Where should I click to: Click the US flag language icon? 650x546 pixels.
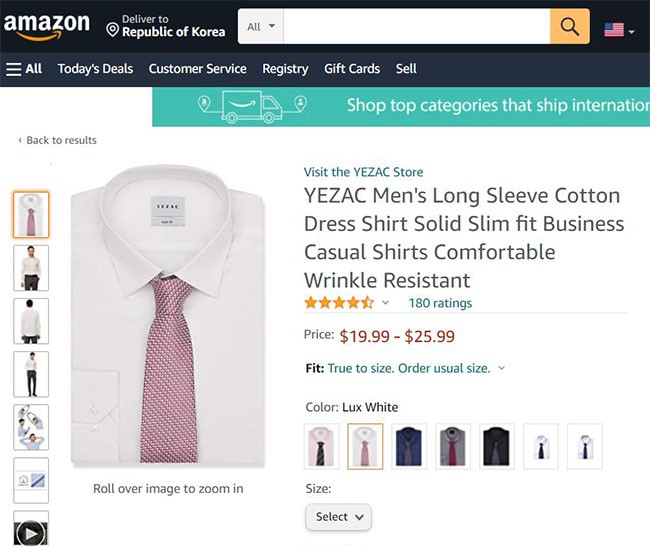coord(614,30)
